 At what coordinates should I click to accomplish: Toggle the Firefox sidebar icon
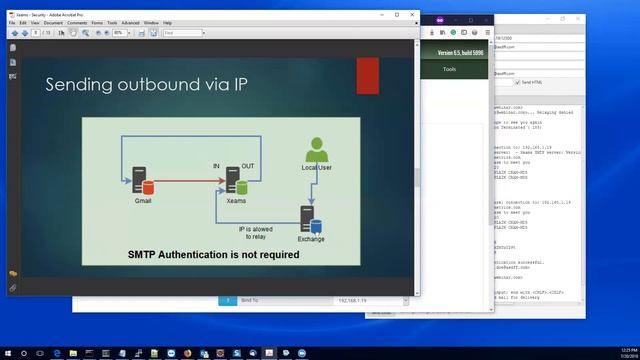[464, 32]
